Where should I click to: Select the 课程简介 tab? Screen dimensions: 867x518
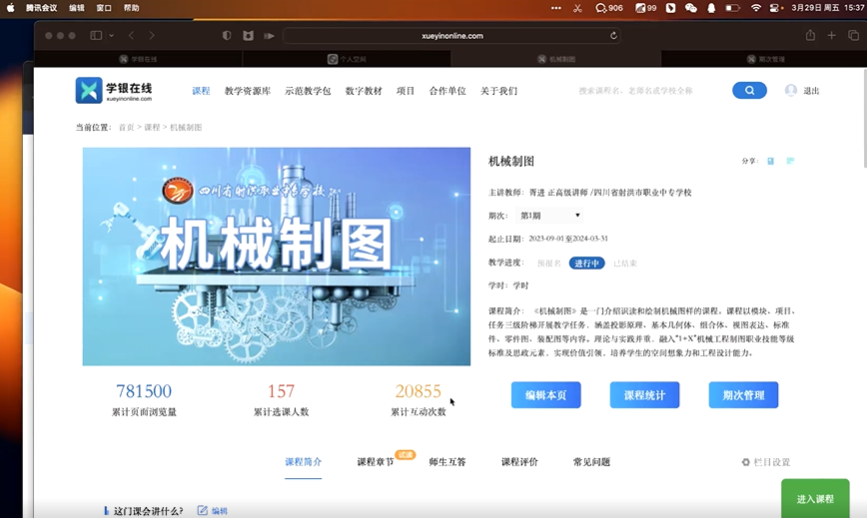pyautogui.click(x=303, y=462)
